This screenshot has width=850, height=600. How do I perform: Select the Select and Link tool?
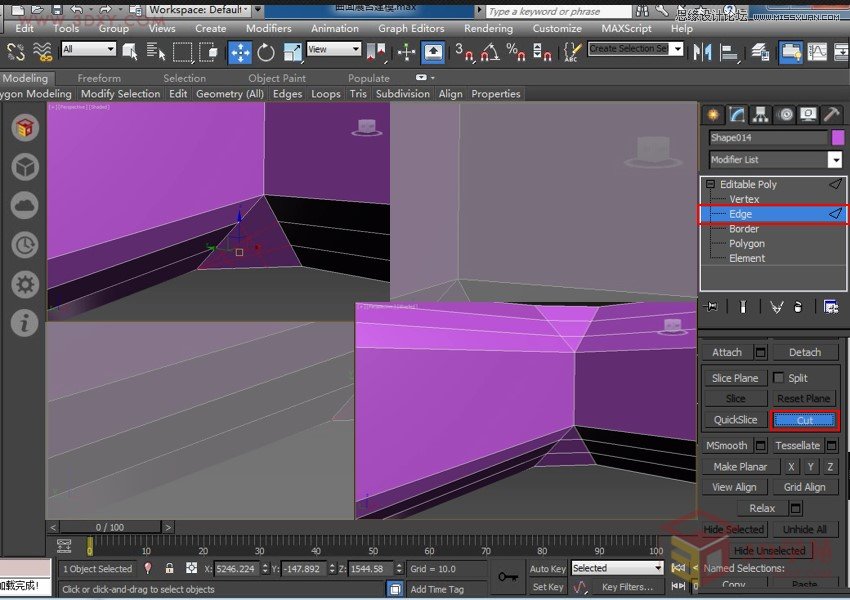click(16, 53)
